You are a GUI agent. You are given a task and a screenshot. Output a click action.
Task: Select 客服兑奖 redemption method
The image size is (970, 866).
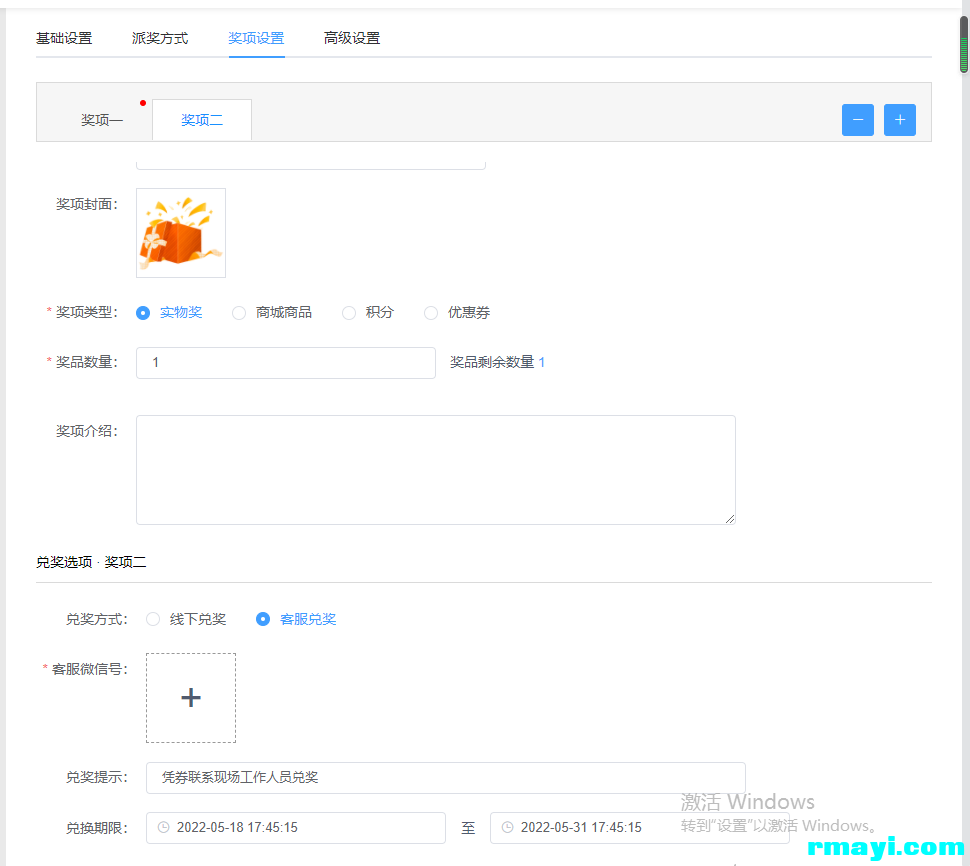(x=263, y=619)
